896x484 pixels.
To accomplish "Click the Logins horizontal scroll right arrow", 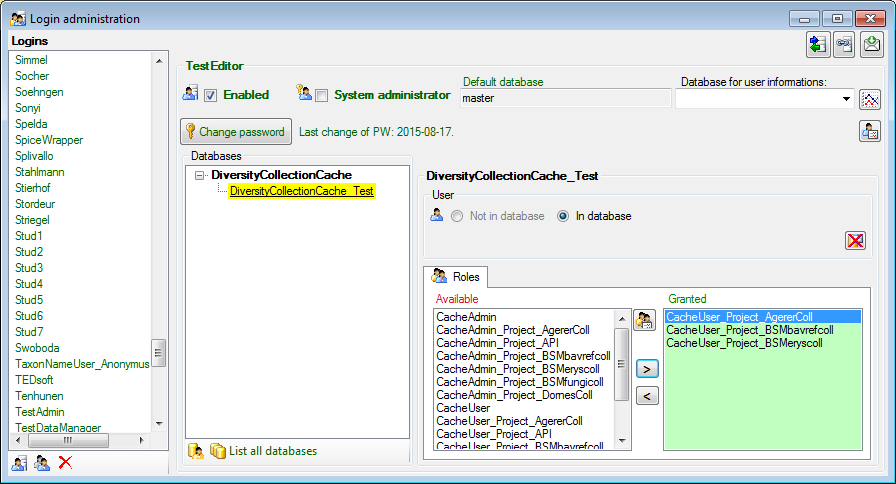I will tap(142, 441).
